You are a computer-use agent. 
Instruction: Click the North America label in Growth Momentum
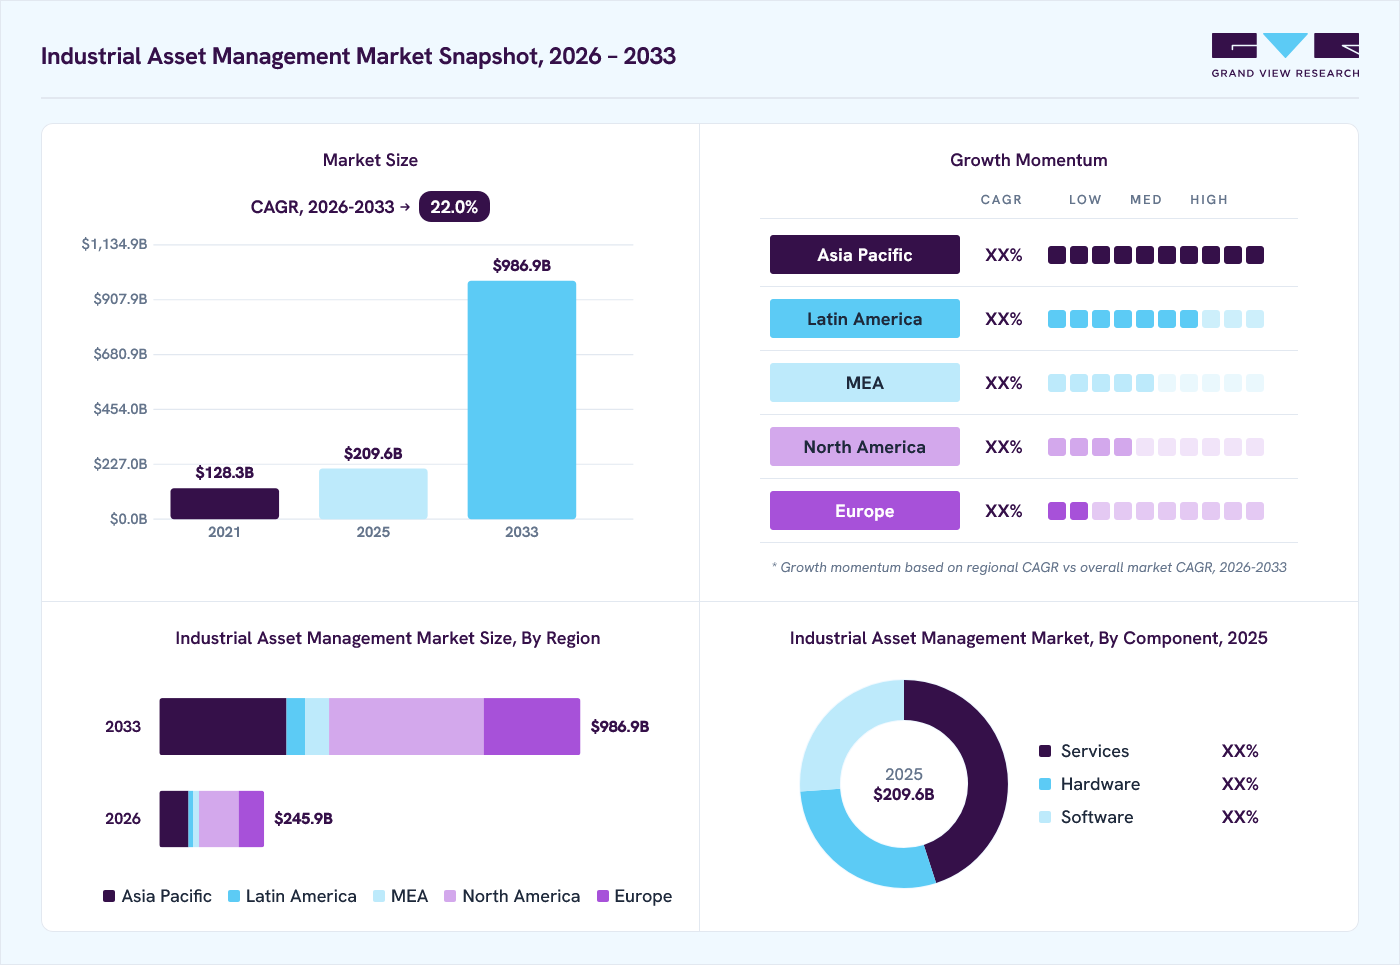(865, 447)
